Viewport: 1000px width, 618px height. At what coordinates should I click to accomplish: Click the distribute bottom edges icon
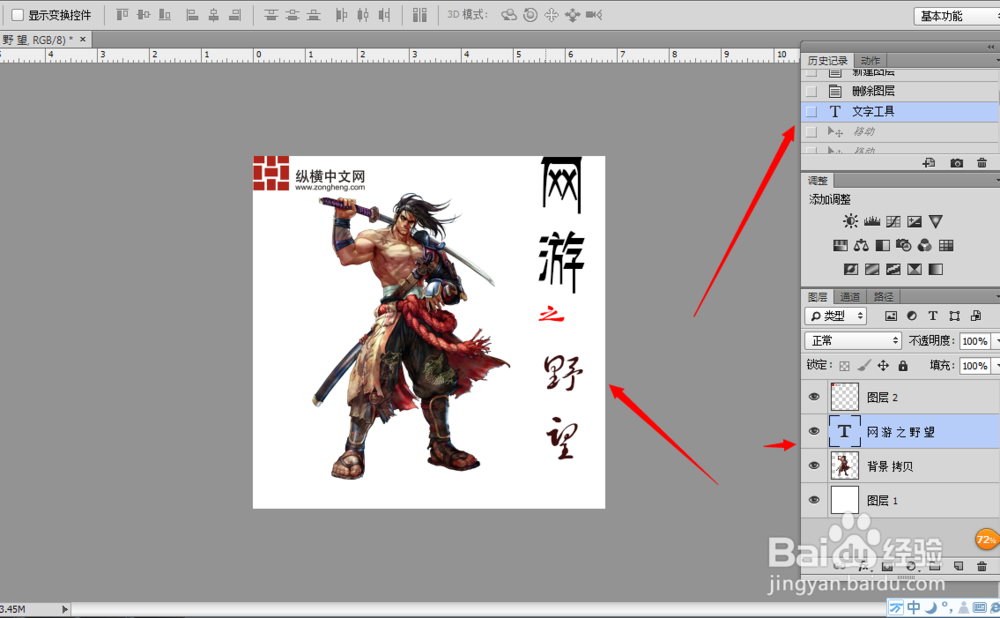(313, 15)
